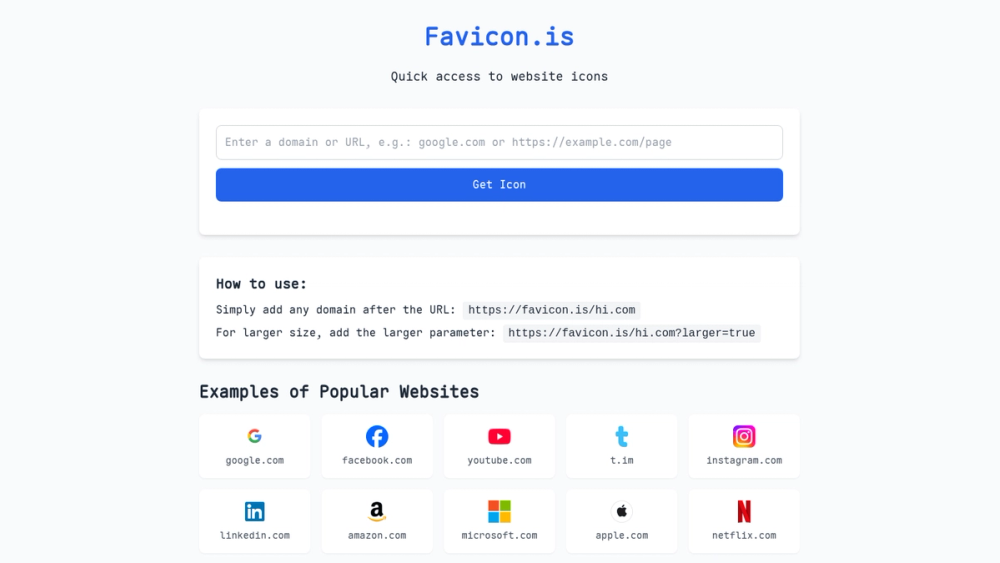The width and height of the screenshot is (1000, 563).
Task: Click the Netflix N icon
Action: (744, 511)
